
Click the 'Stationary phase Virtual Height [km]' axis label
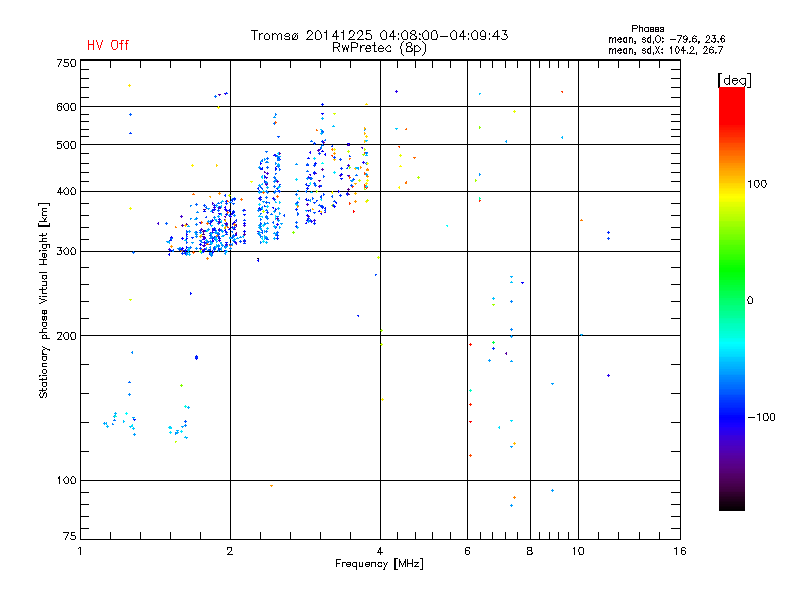click(x=44, y=300)
